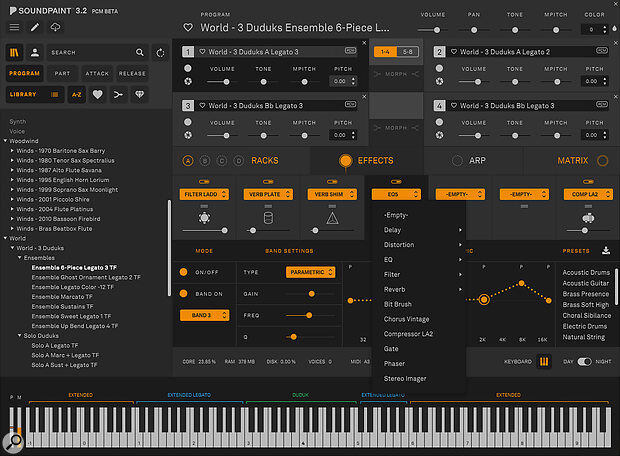Open the VERB PLATE effect dropdown
The height and width of the screenshot is (456, 620).
pyautogui.click(x=268, y=194)
